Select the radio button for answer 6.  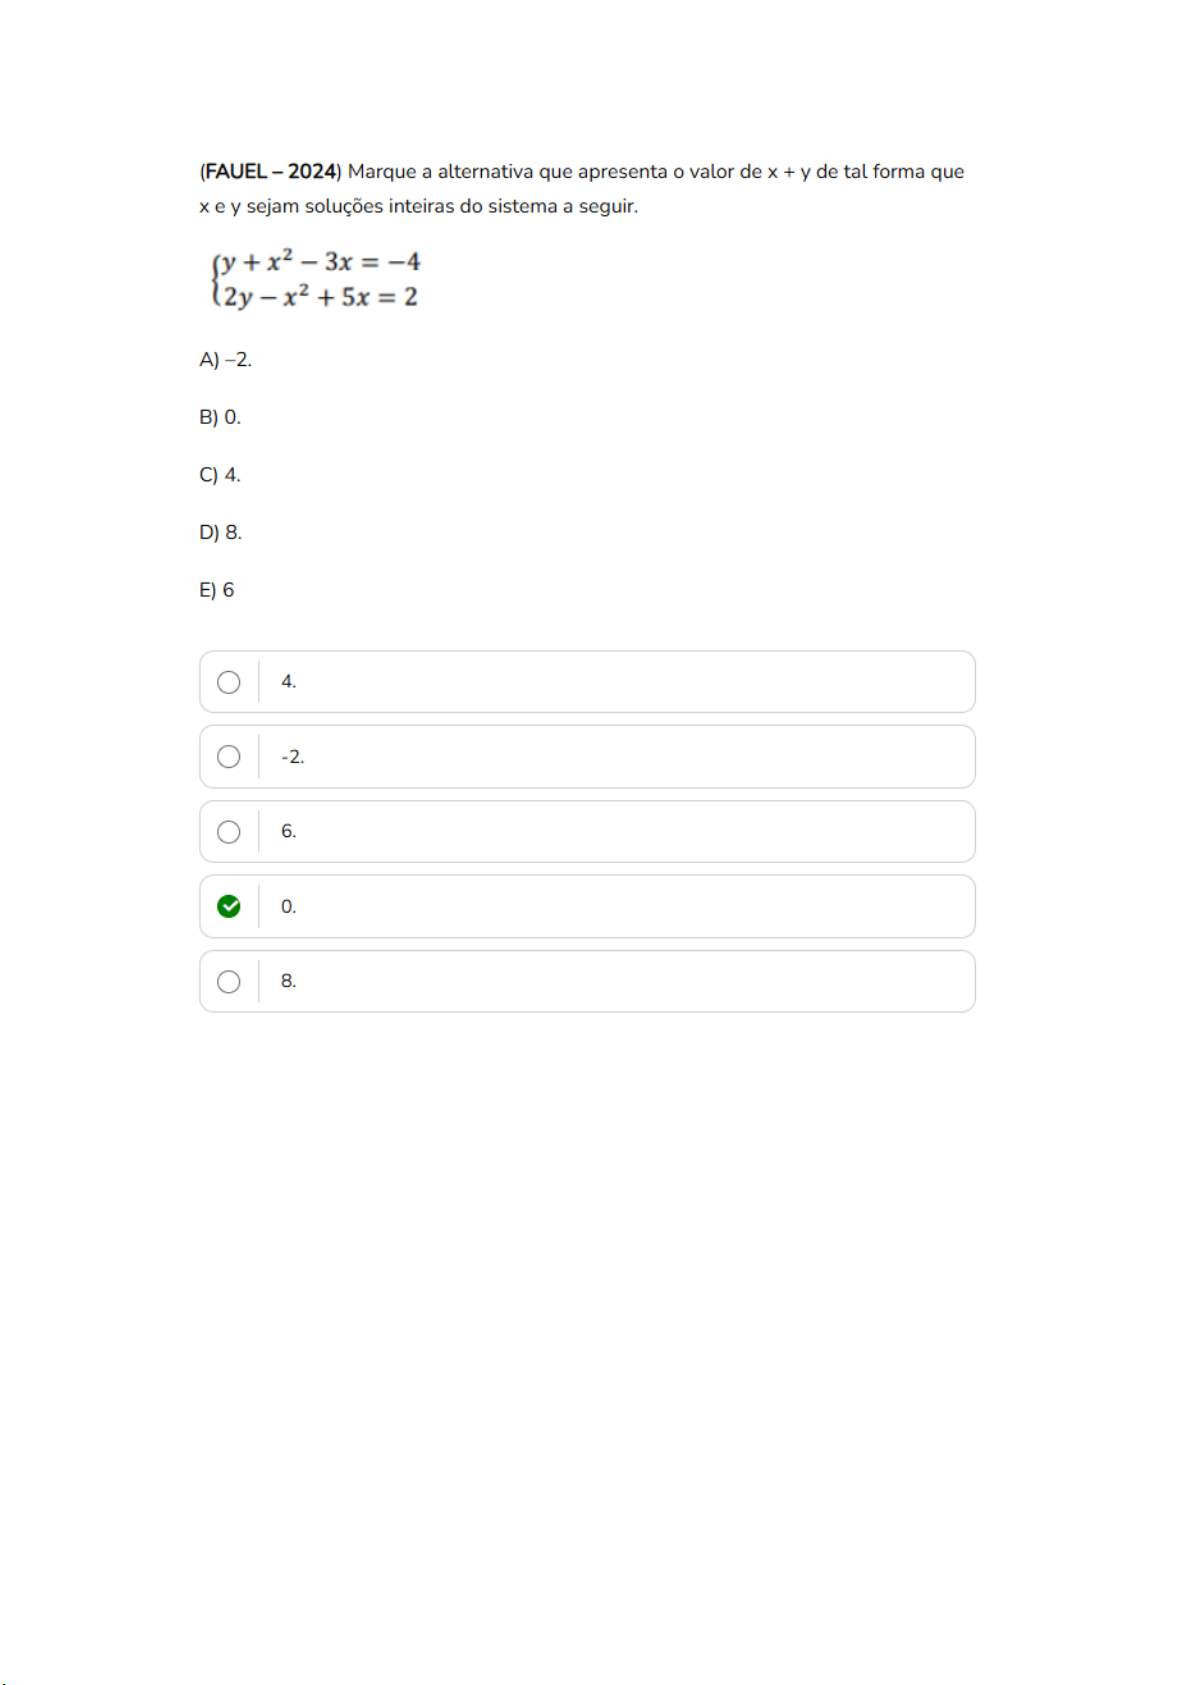pos(229,832)
